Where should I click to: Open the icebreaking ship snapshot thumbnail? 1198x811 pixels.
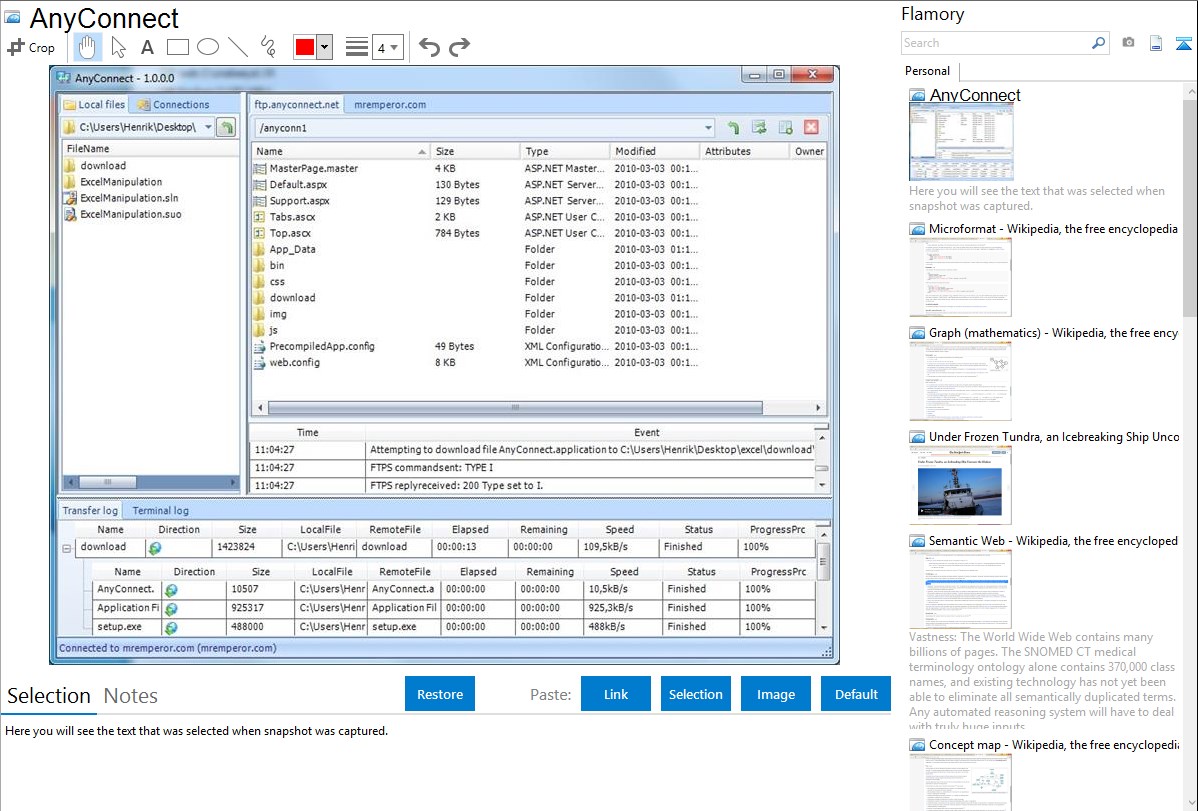[960, 486]
